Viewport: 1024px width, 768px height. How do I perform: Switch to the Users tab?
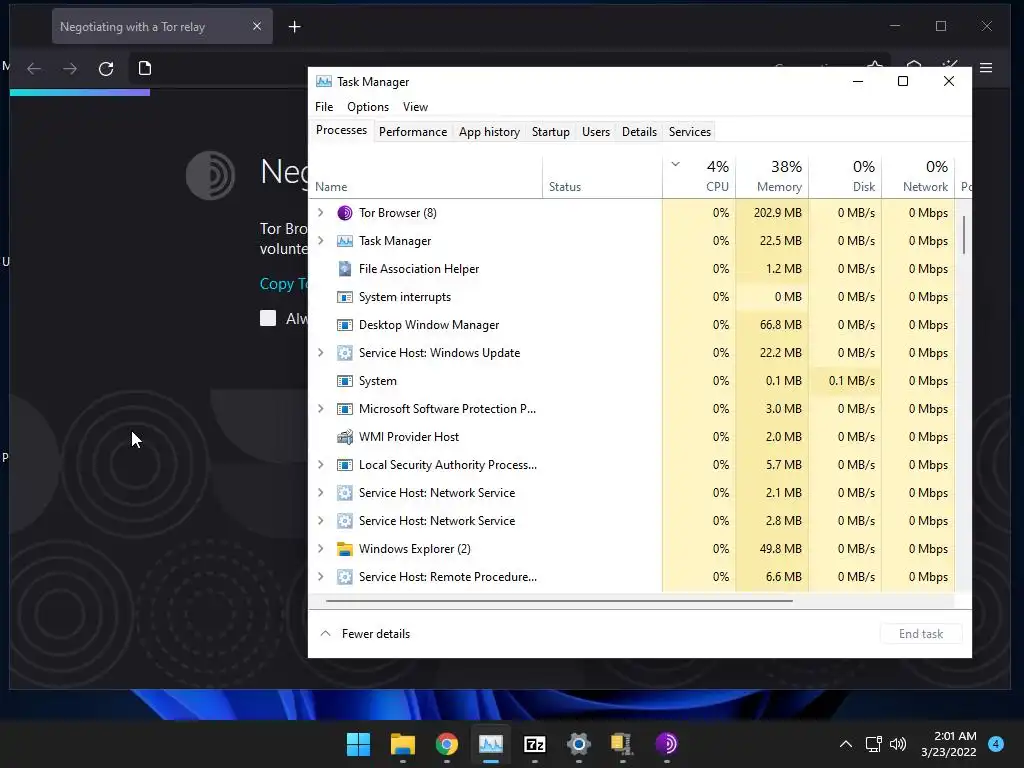[x=596, y=132]
